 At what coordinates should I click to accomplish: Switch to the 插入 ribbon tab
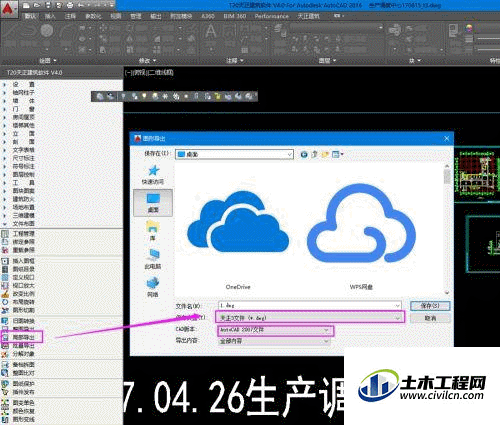click(50, 16)
